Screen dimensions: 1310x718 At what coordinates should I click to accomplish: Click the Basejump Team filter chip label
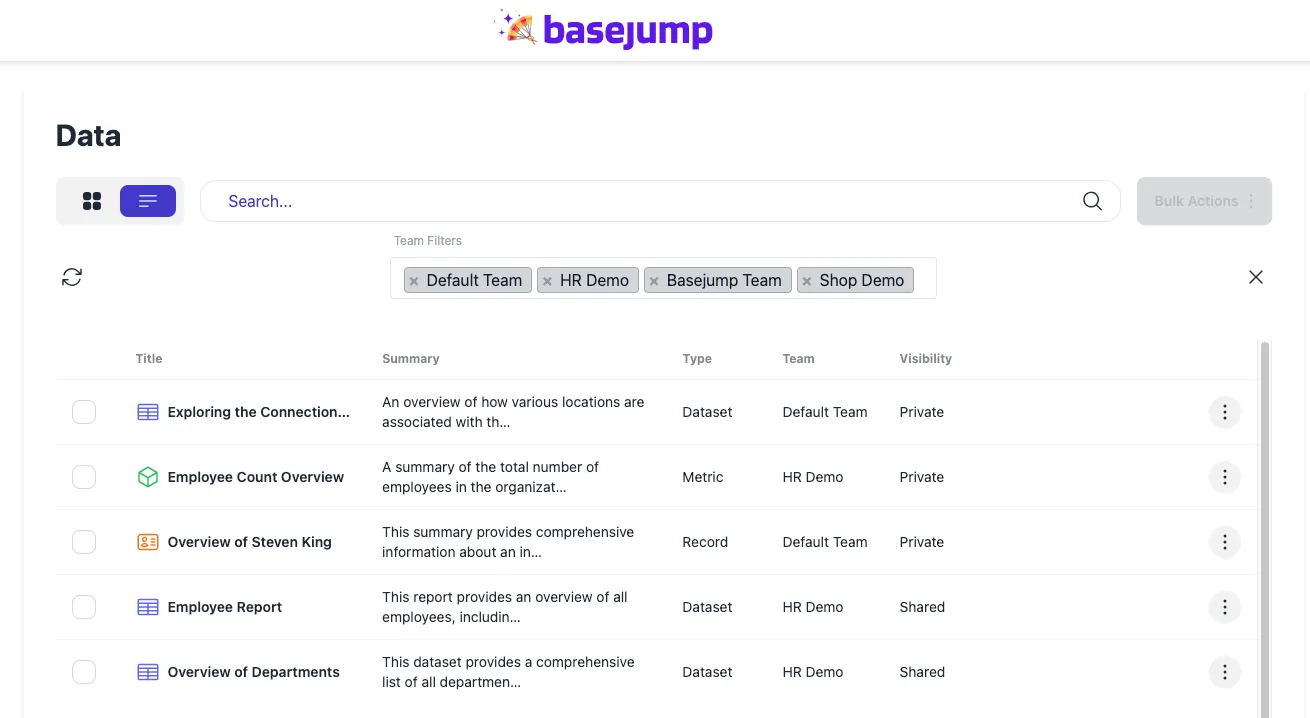[724, 280]
